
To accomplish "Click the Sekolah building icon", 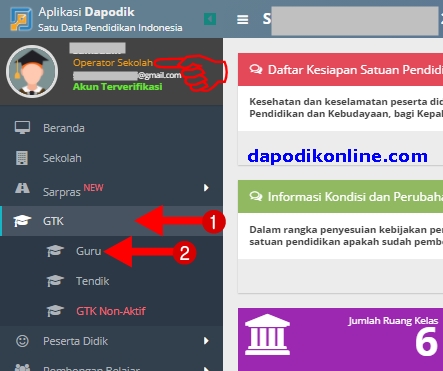I will [x=22, y=158].
